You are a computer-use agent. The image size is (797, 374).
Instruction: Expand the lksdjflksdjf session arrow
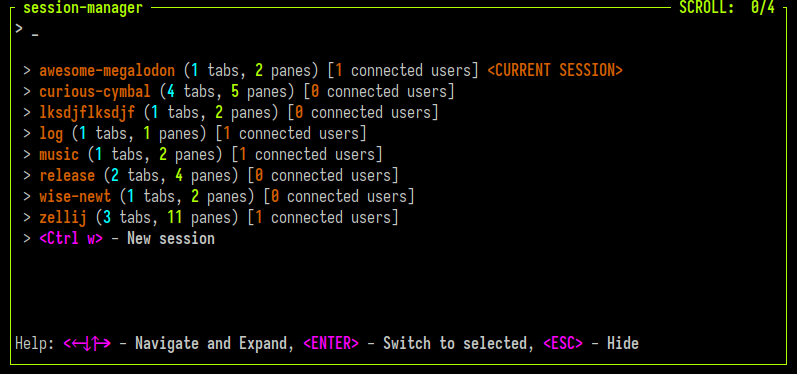(x=27, y=113)
